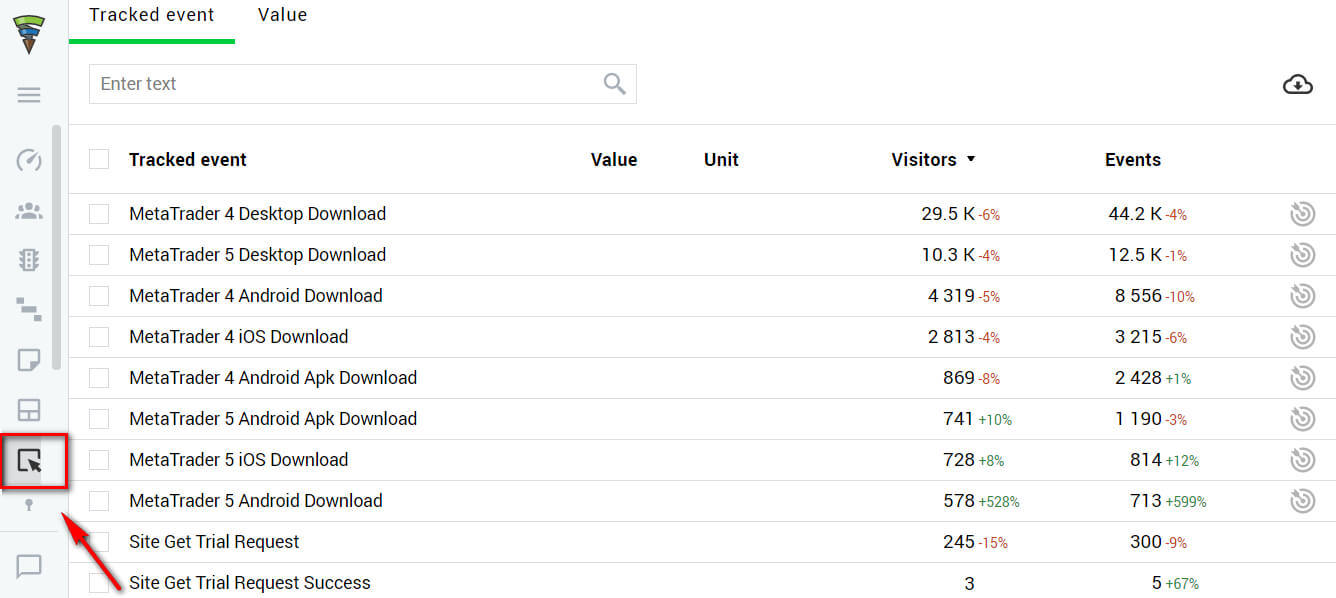This screenshot has width=1336, height=598.
Task: Sort by the Events column header
Action: (1132, 160)
